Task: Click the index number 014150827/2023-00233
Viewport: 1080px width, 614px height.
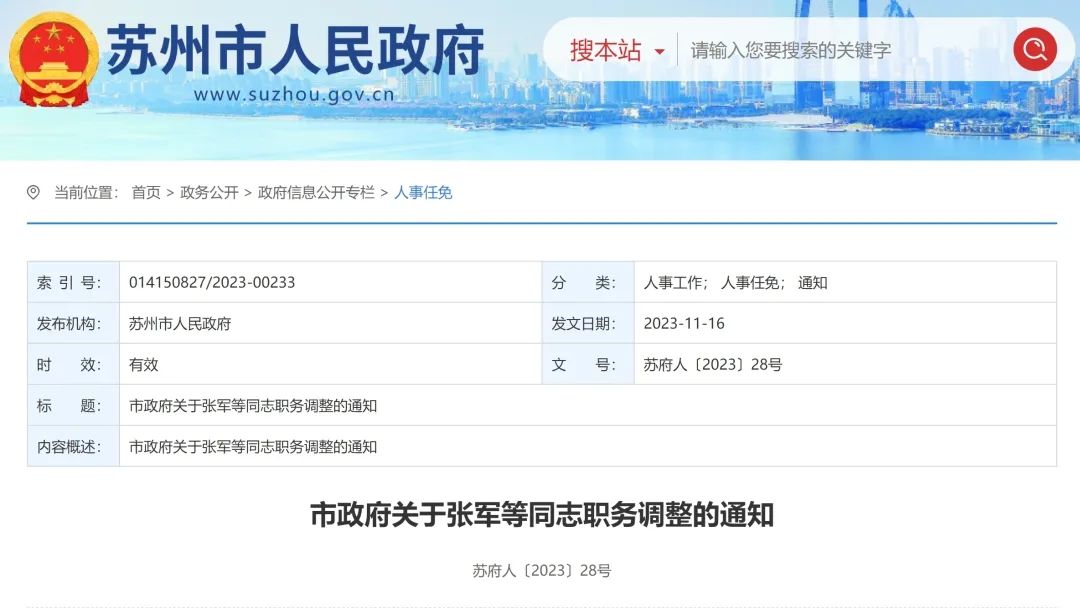Action: pos(212,283)
